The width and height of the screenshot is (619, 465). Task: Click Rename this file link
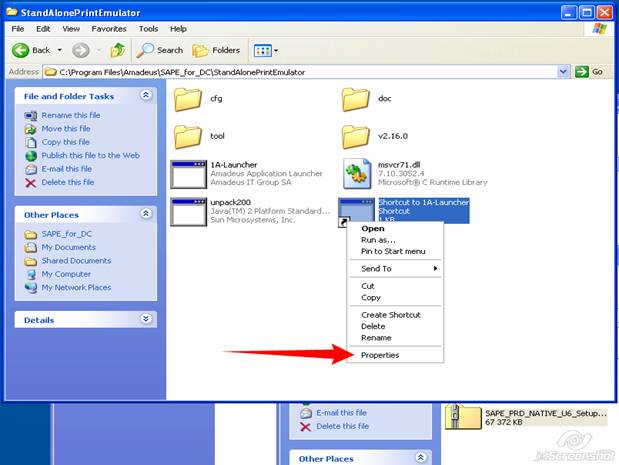[71, 115]
